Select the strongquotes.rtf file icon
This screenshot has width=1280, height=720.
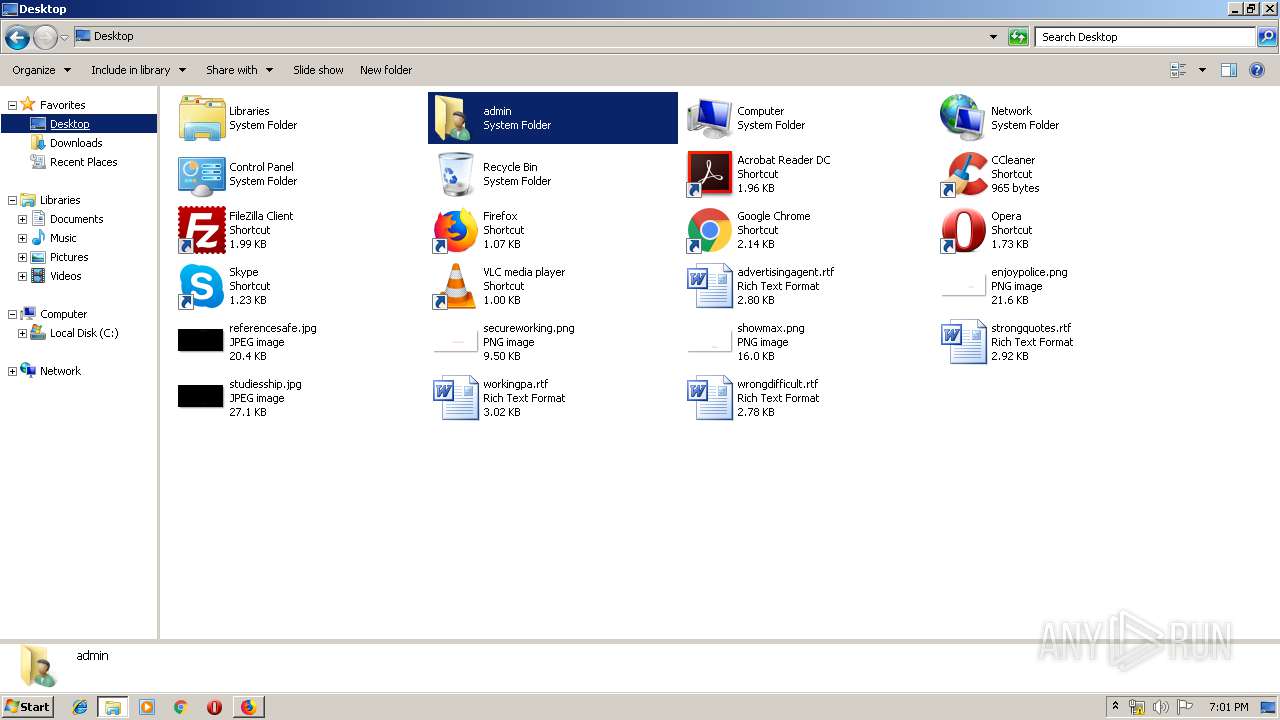click(x=964, y=342)
